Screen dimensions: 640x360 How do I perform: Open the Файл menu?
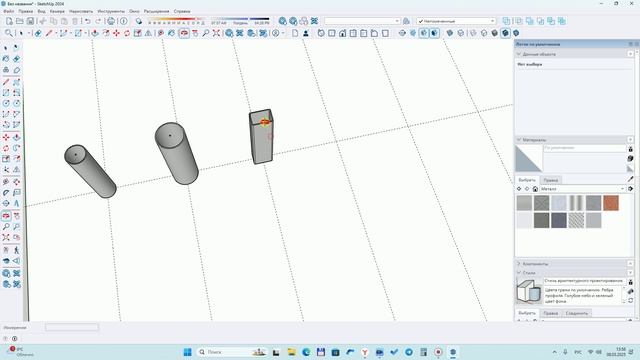(x=9, y=11)
